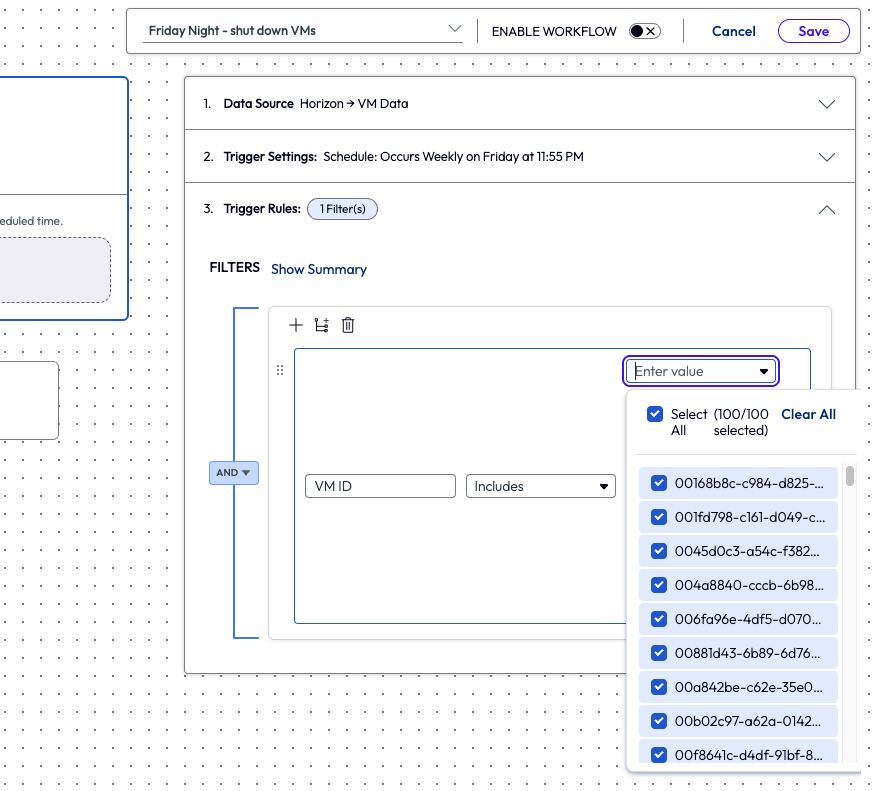
Task: Open the AND operator dropdown
Action: coord(234,473)
